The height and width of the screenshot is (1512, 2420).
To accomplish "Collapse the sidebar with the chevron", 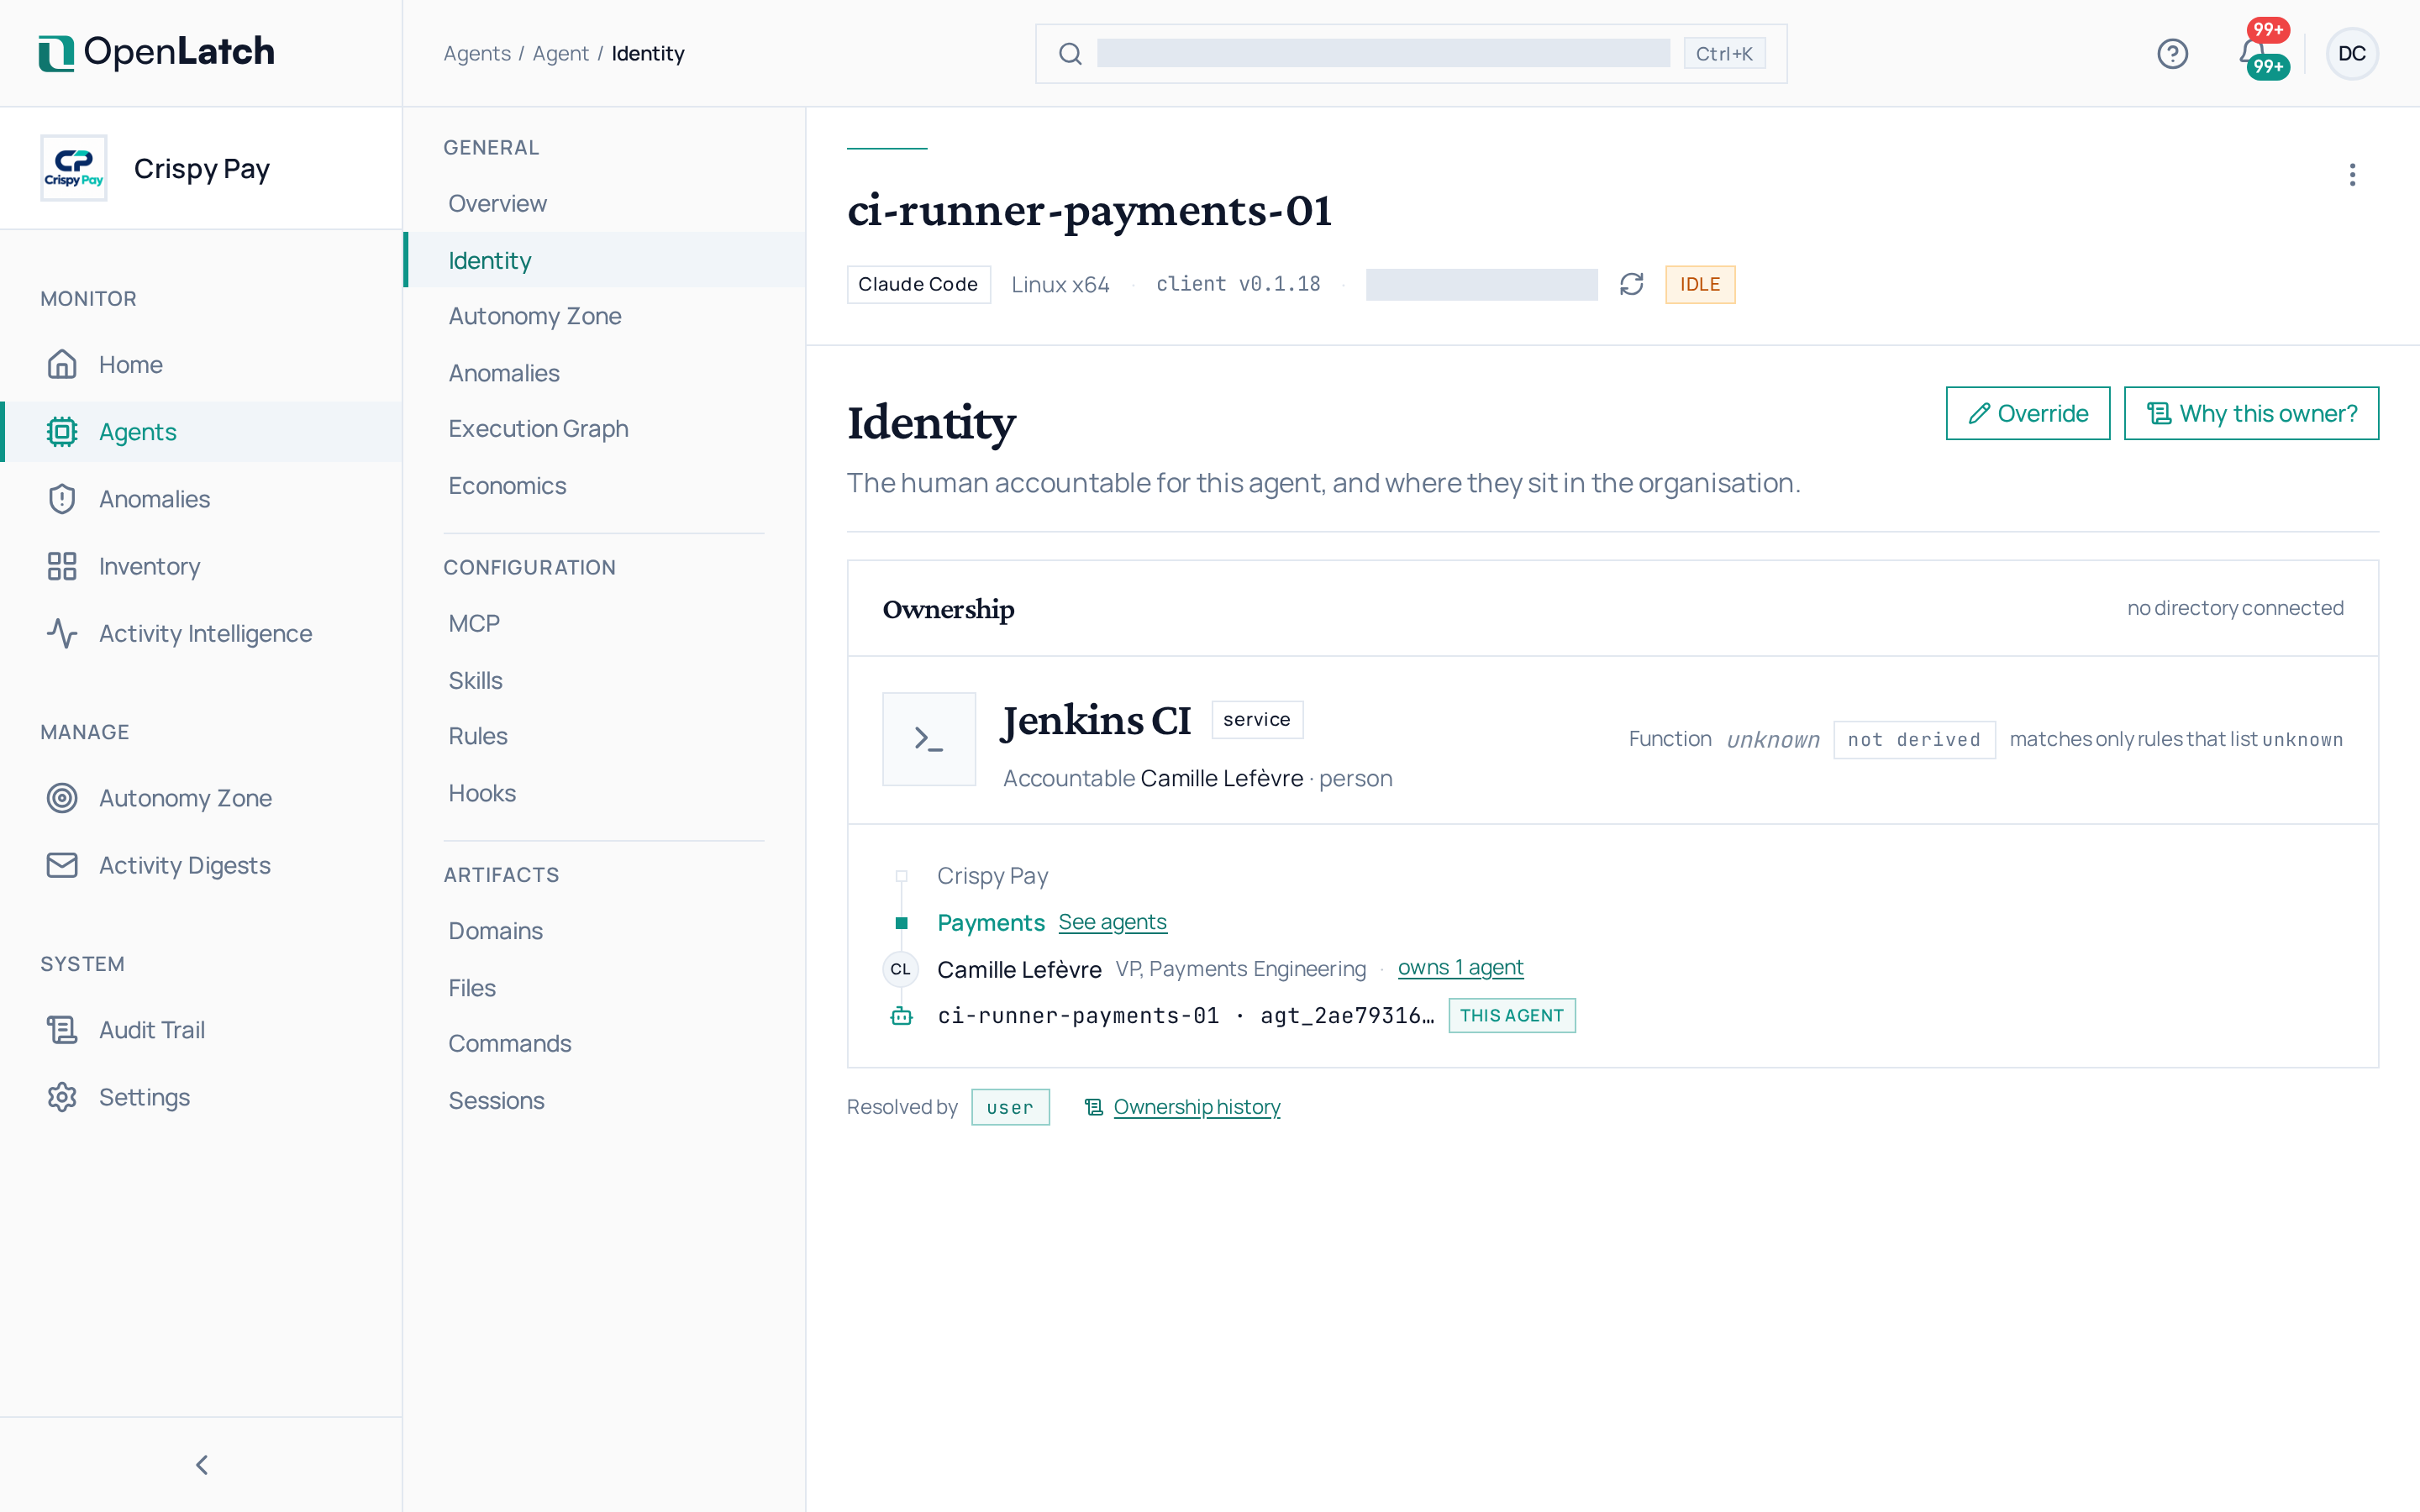I will (201, 1465).
